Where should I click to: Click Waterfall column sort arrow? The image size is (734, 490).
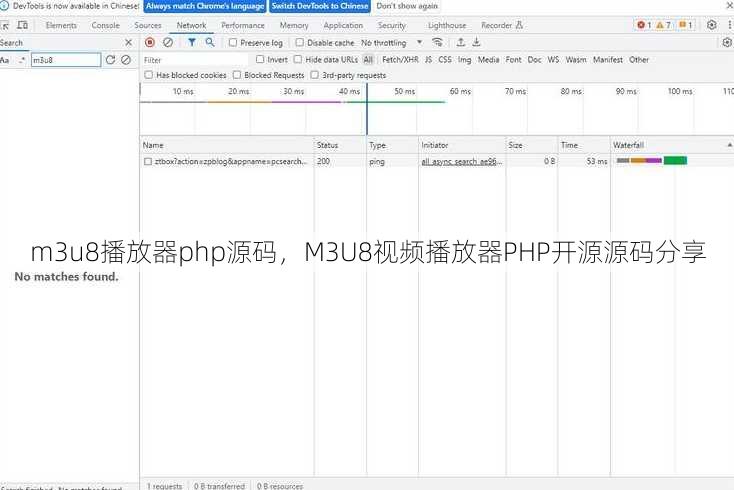[x=729, y=145]
